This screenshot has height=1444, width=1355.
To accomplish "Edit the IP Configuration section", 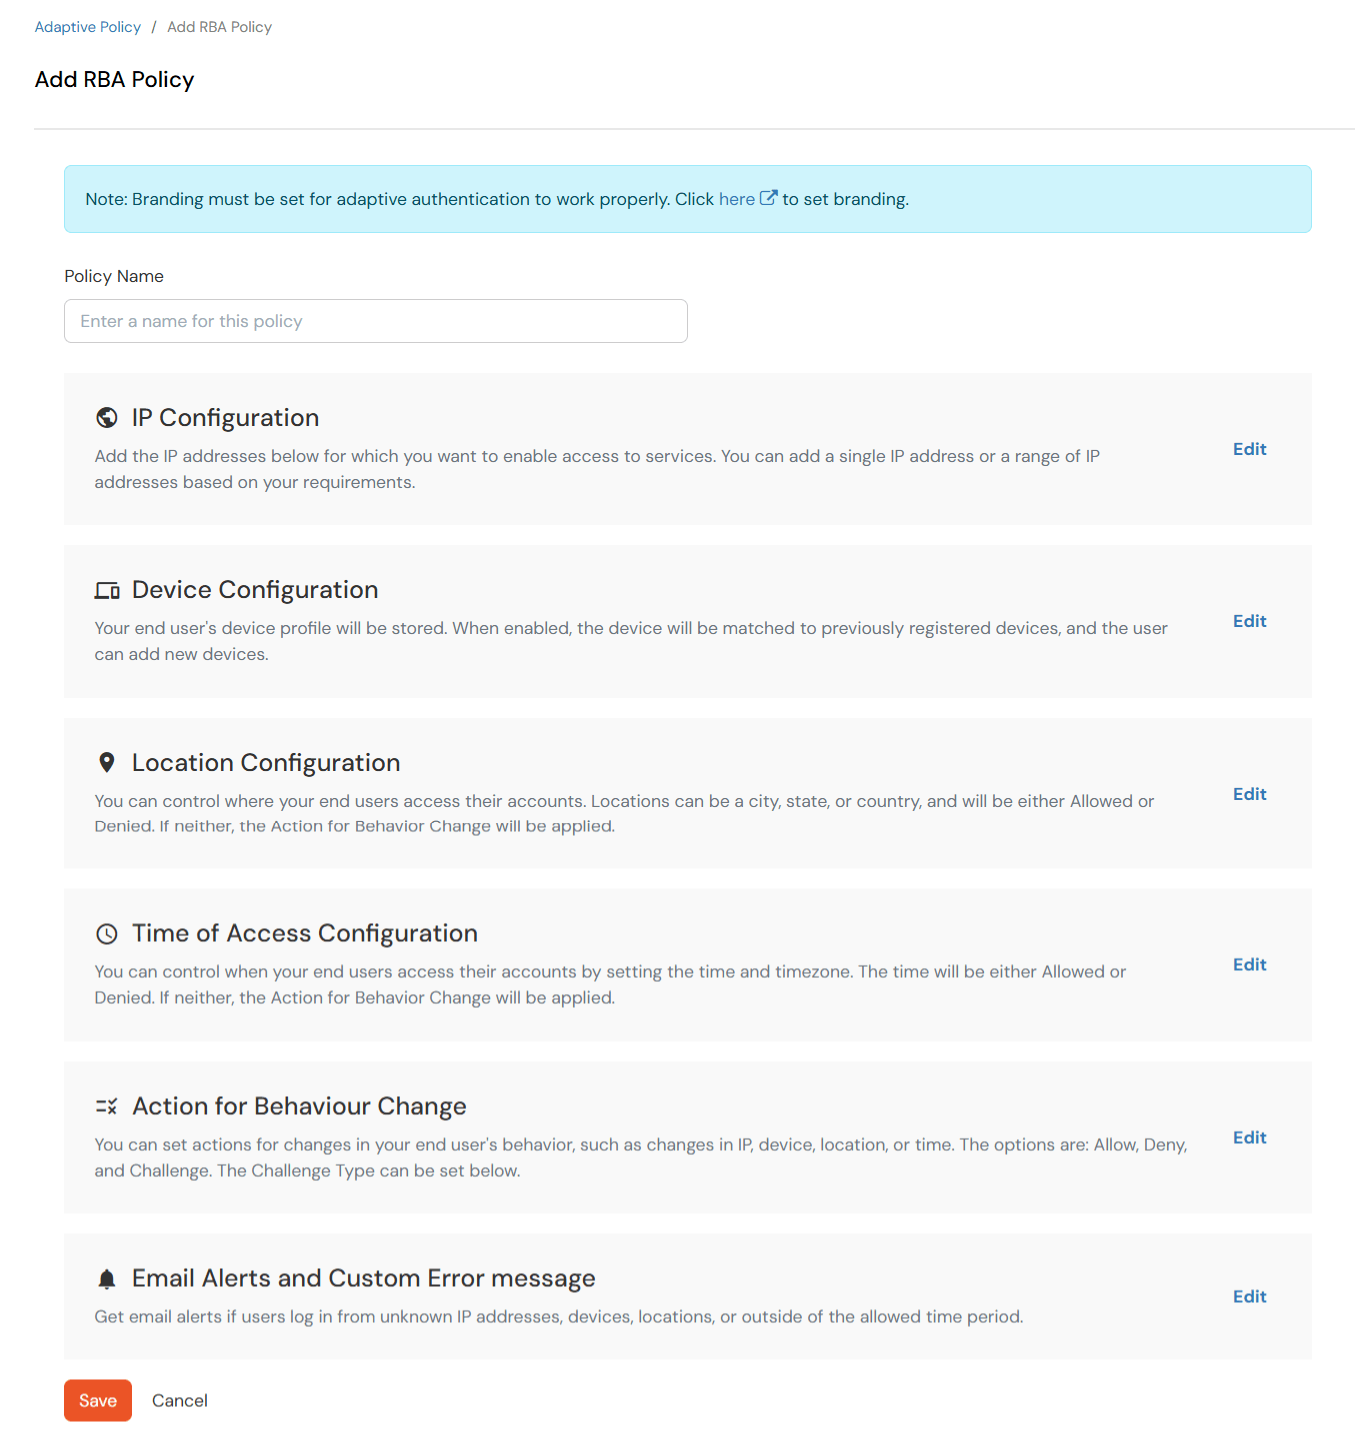I will 1249,448.
